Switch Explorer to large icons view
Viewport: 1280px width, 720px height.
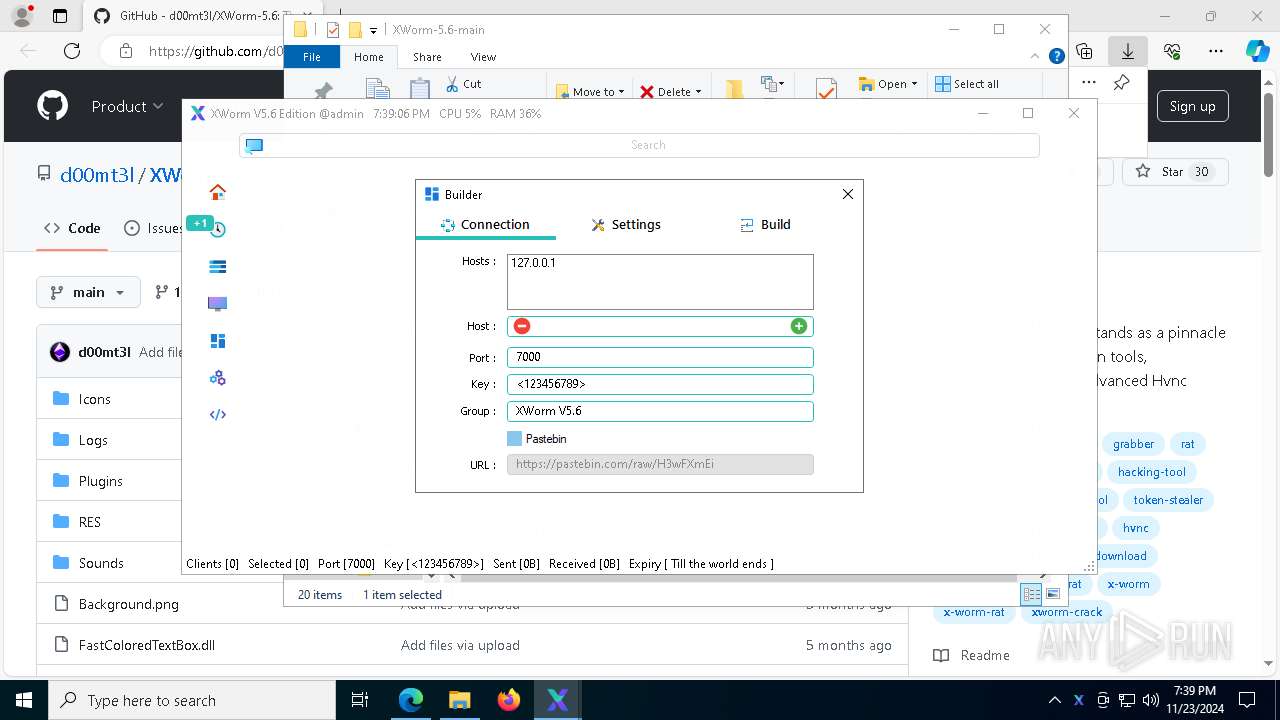coord(1052,594)
